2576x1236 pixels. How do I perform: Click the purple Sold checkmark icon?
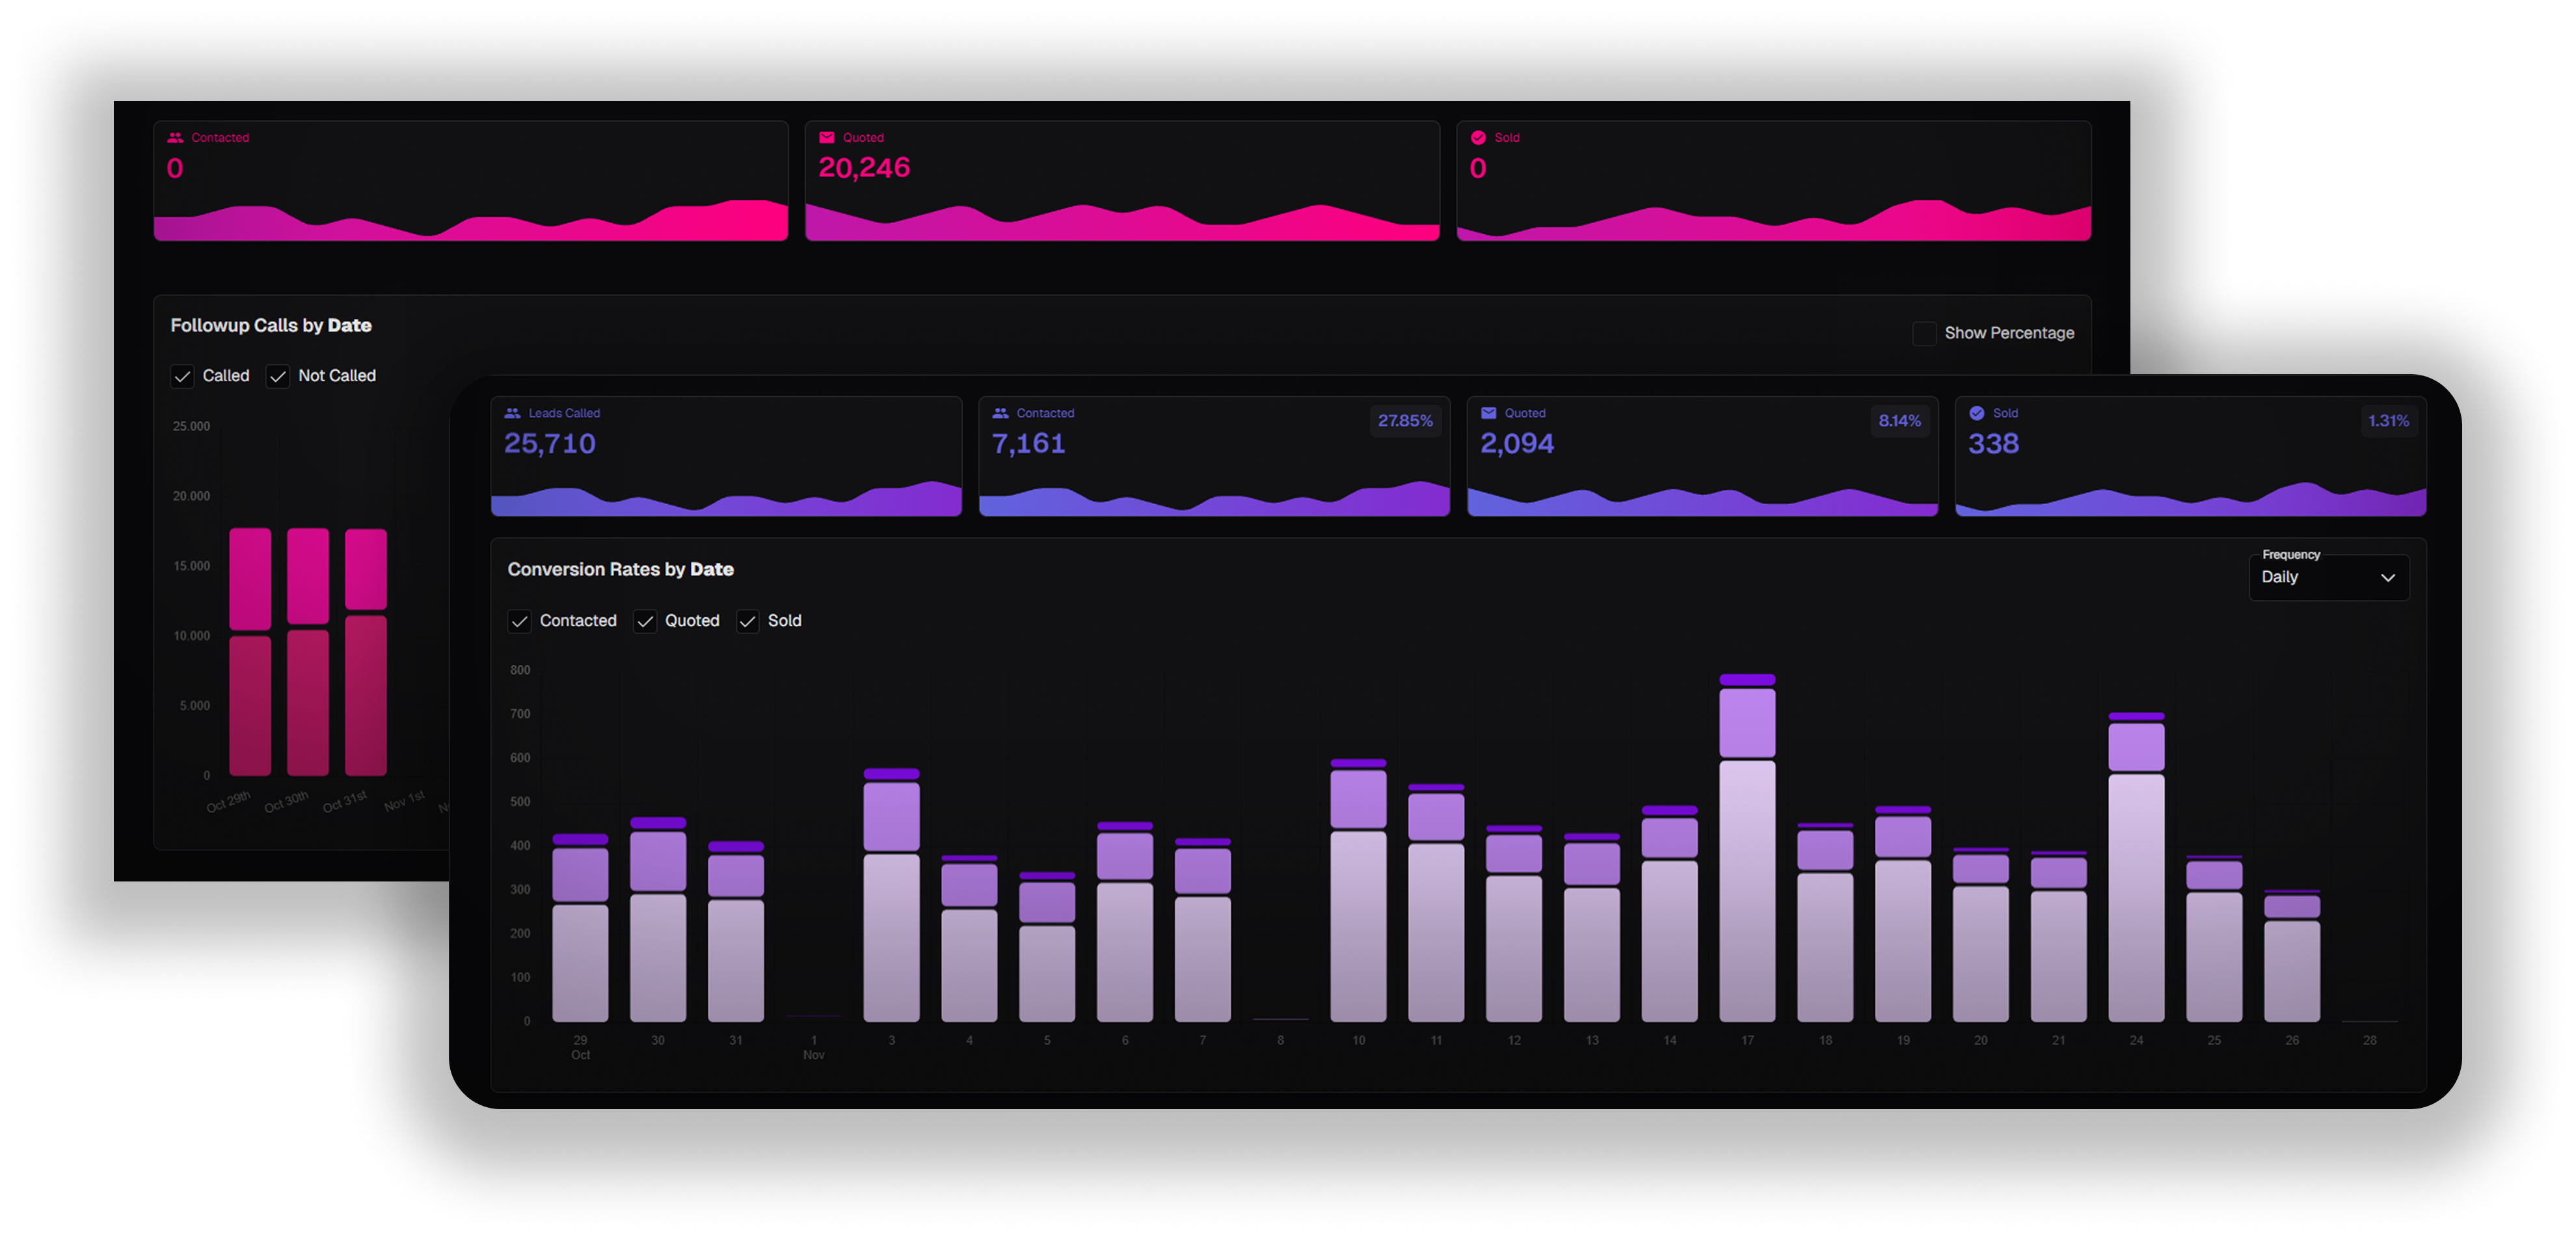1976,413
